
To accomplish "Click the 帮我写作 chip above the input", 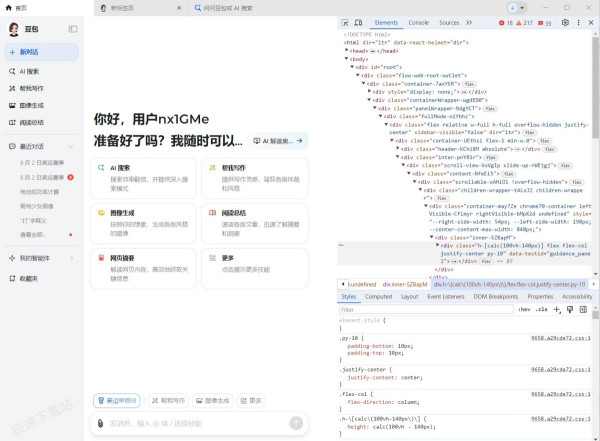I will 168,401.
